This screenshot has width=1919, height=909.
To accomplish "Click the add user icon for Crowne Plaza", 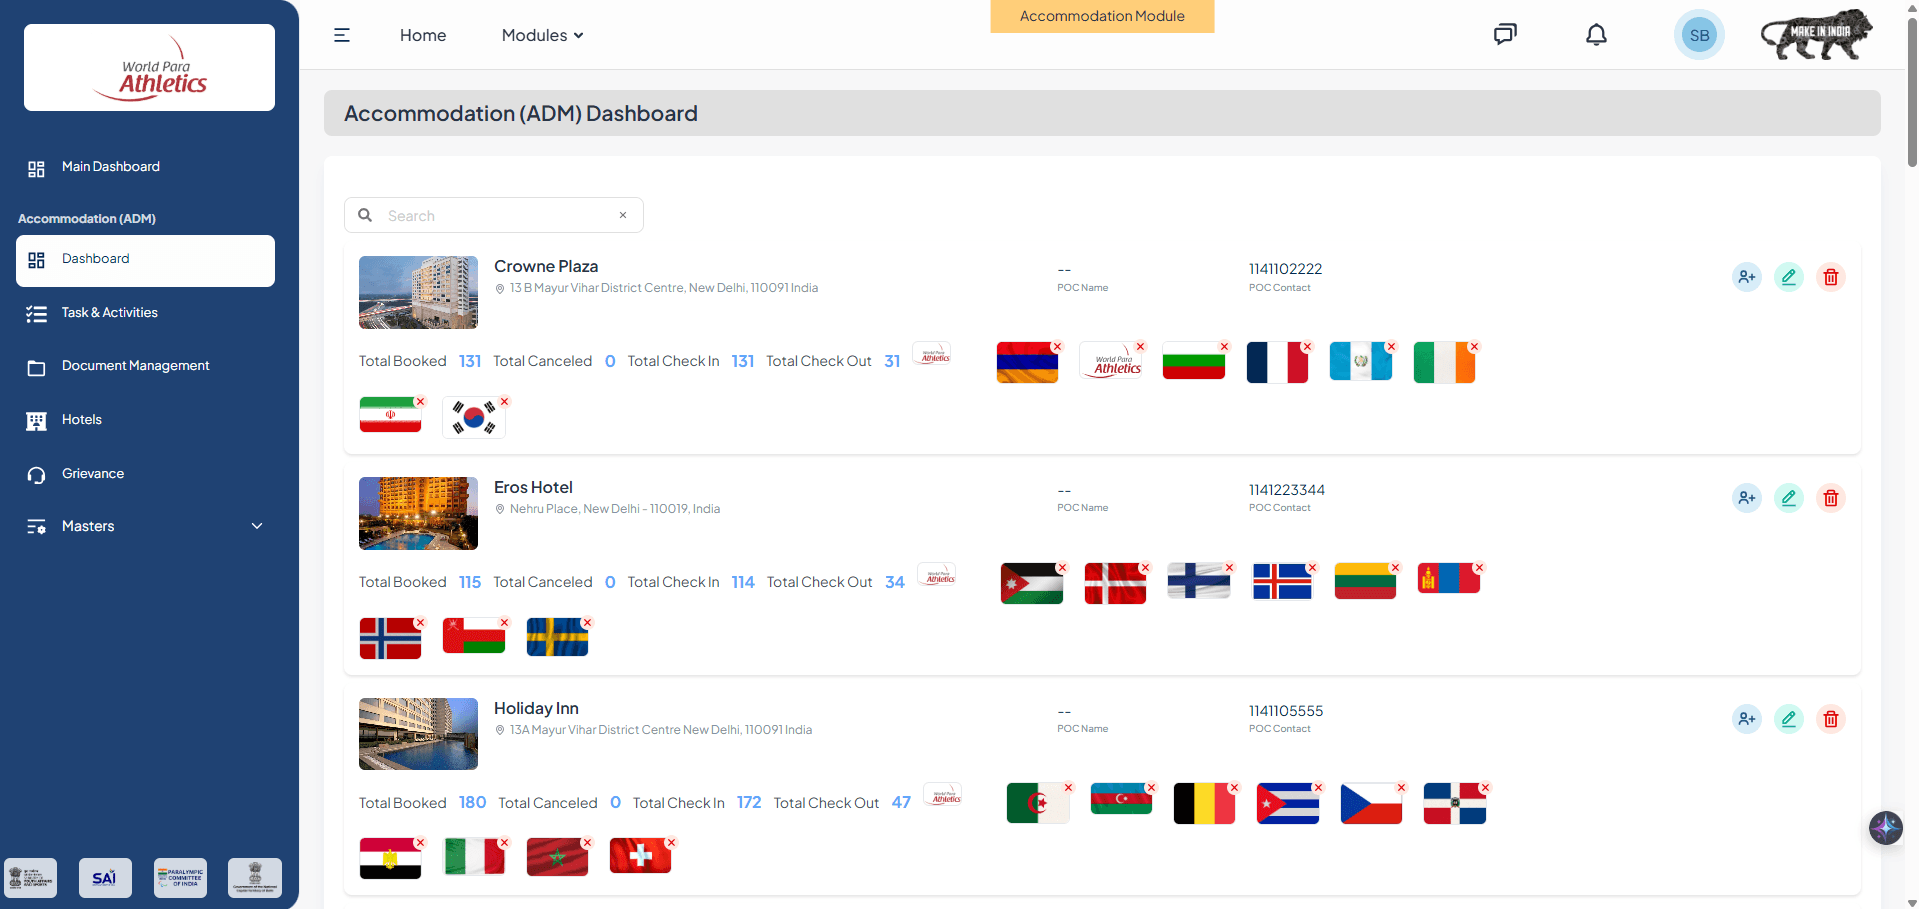I will pos(1746,277).
